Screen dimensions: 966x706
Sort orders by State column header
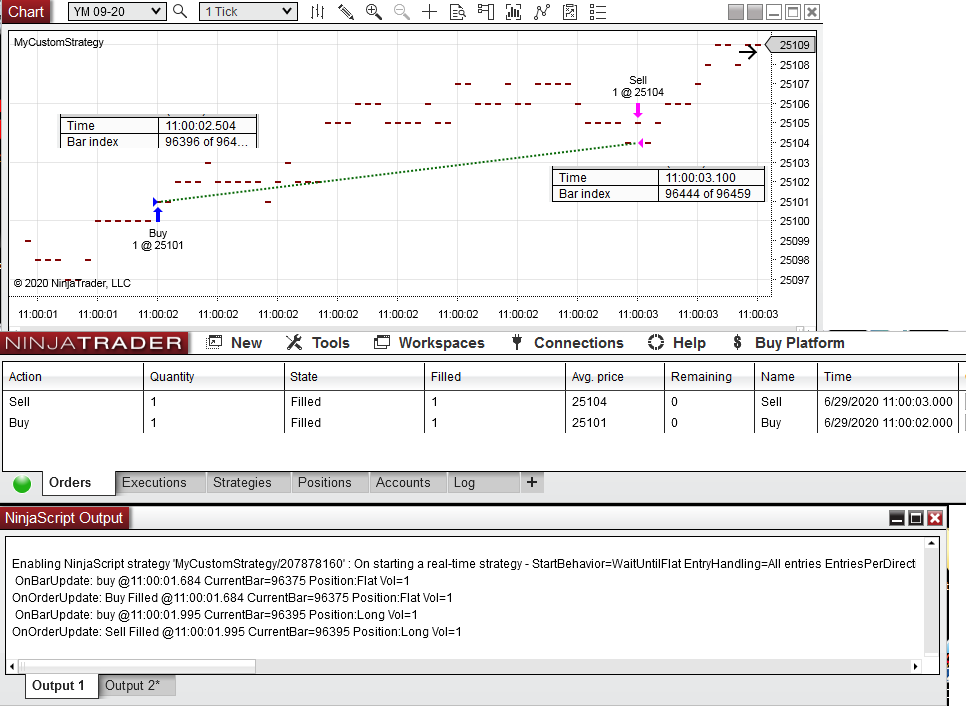coord(354,376)
